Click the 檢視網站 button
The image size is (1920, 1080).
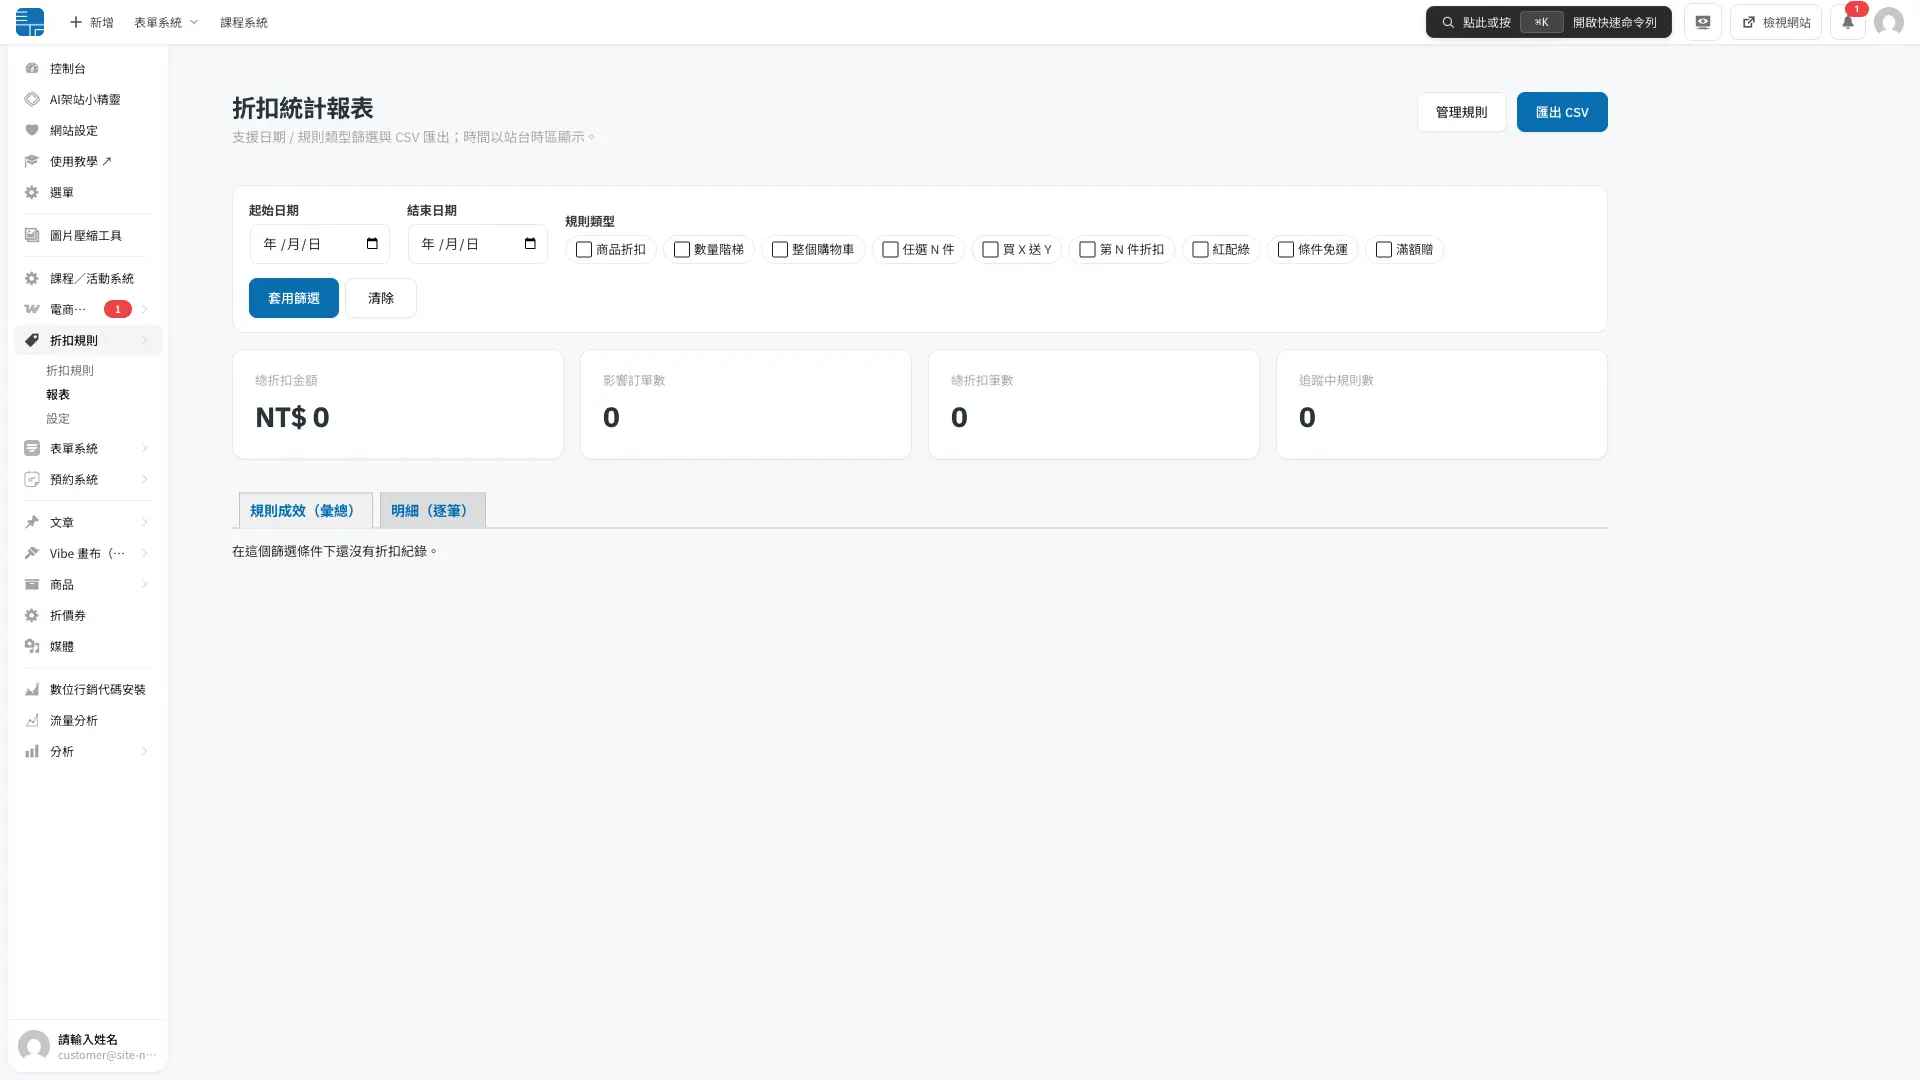click(1776, 22)
